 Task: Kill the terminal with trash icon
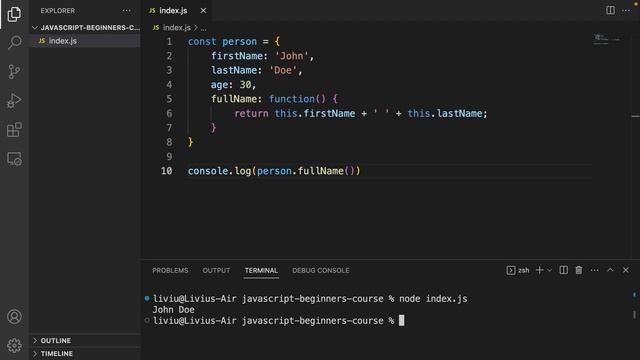pos(579,270)
